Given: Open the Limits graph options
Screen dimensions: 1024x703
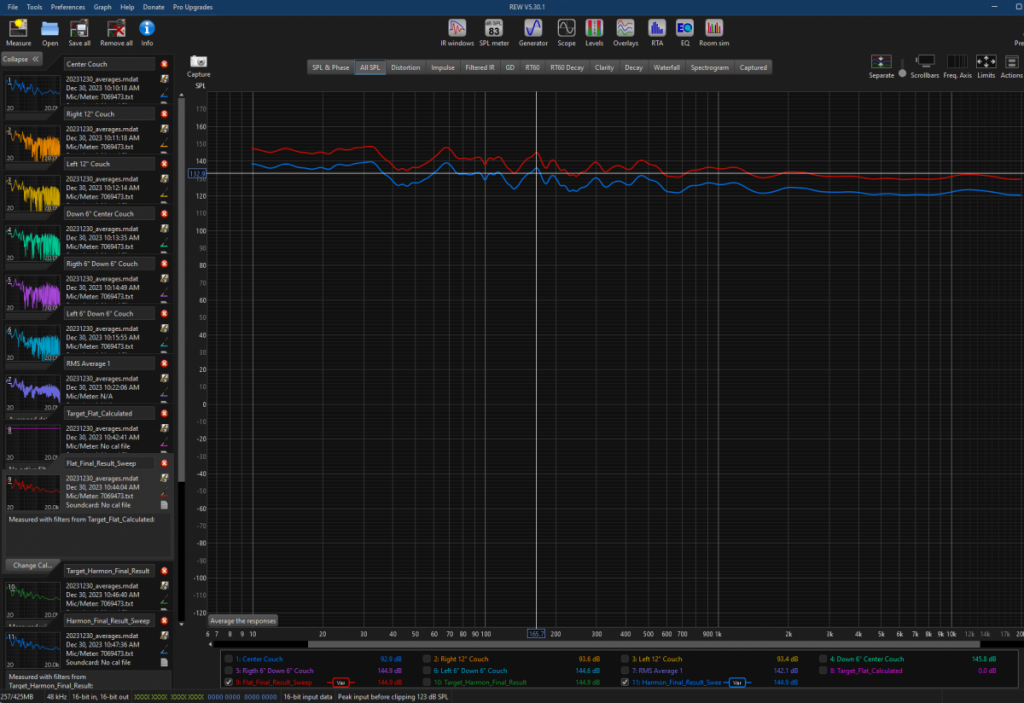Looking at the screenshot, I should (x=986, y=64).
